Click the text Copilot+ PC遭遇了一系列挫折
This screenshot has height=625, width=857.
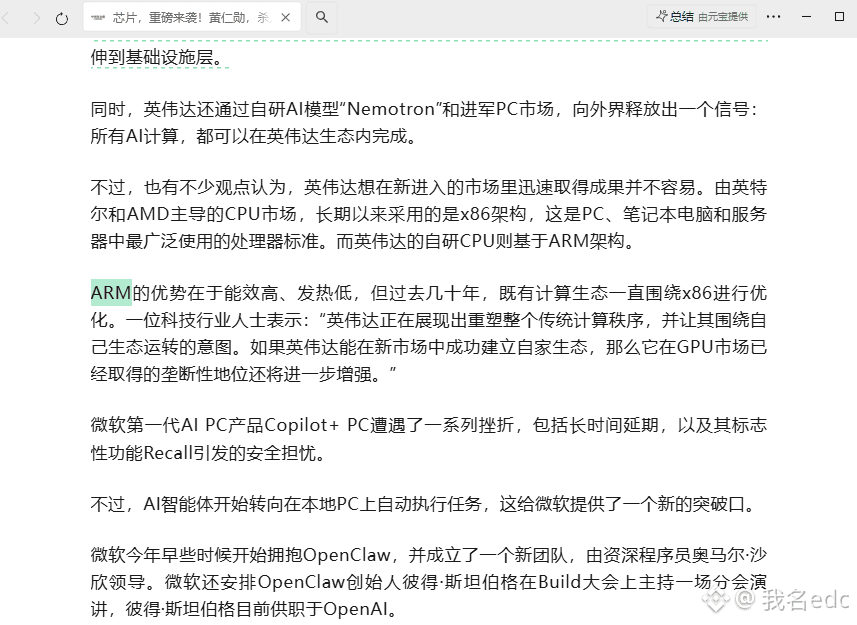[x=389, y=425]
